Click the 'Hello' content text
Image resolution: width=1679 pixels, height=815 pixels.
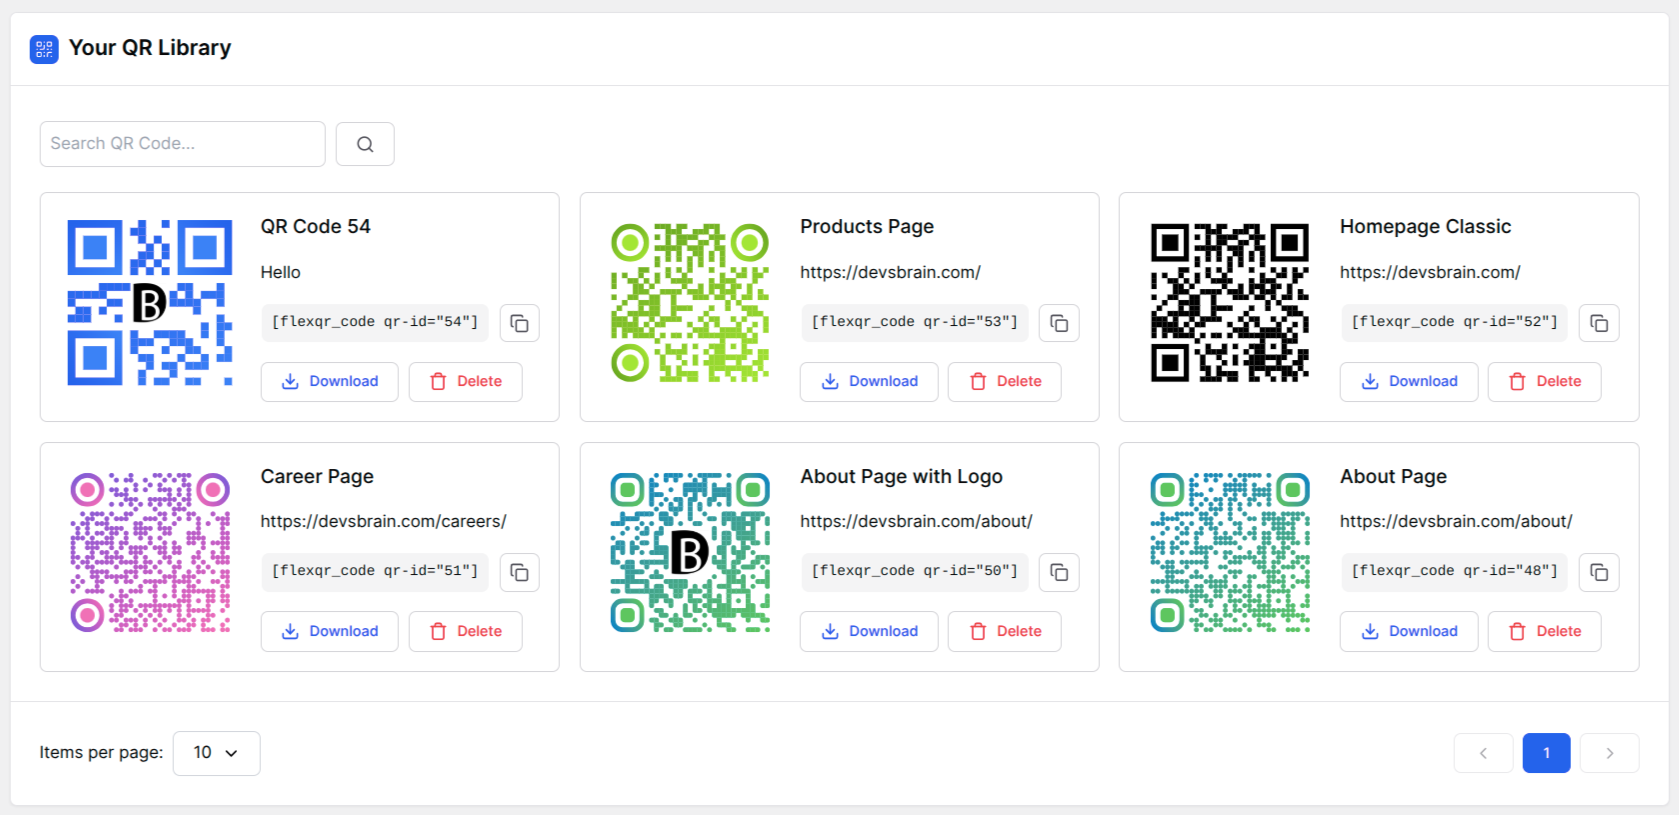tap(281, 273)
